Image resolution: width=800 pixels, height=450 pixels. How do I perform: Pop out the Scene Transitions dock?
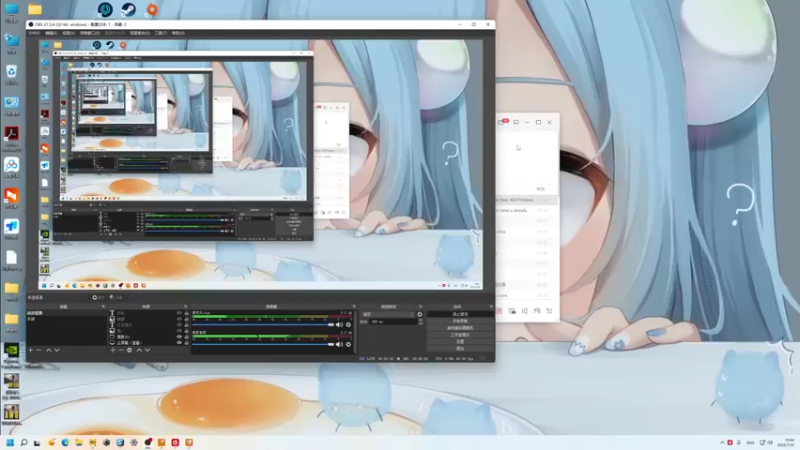click(x=420, y=307)
